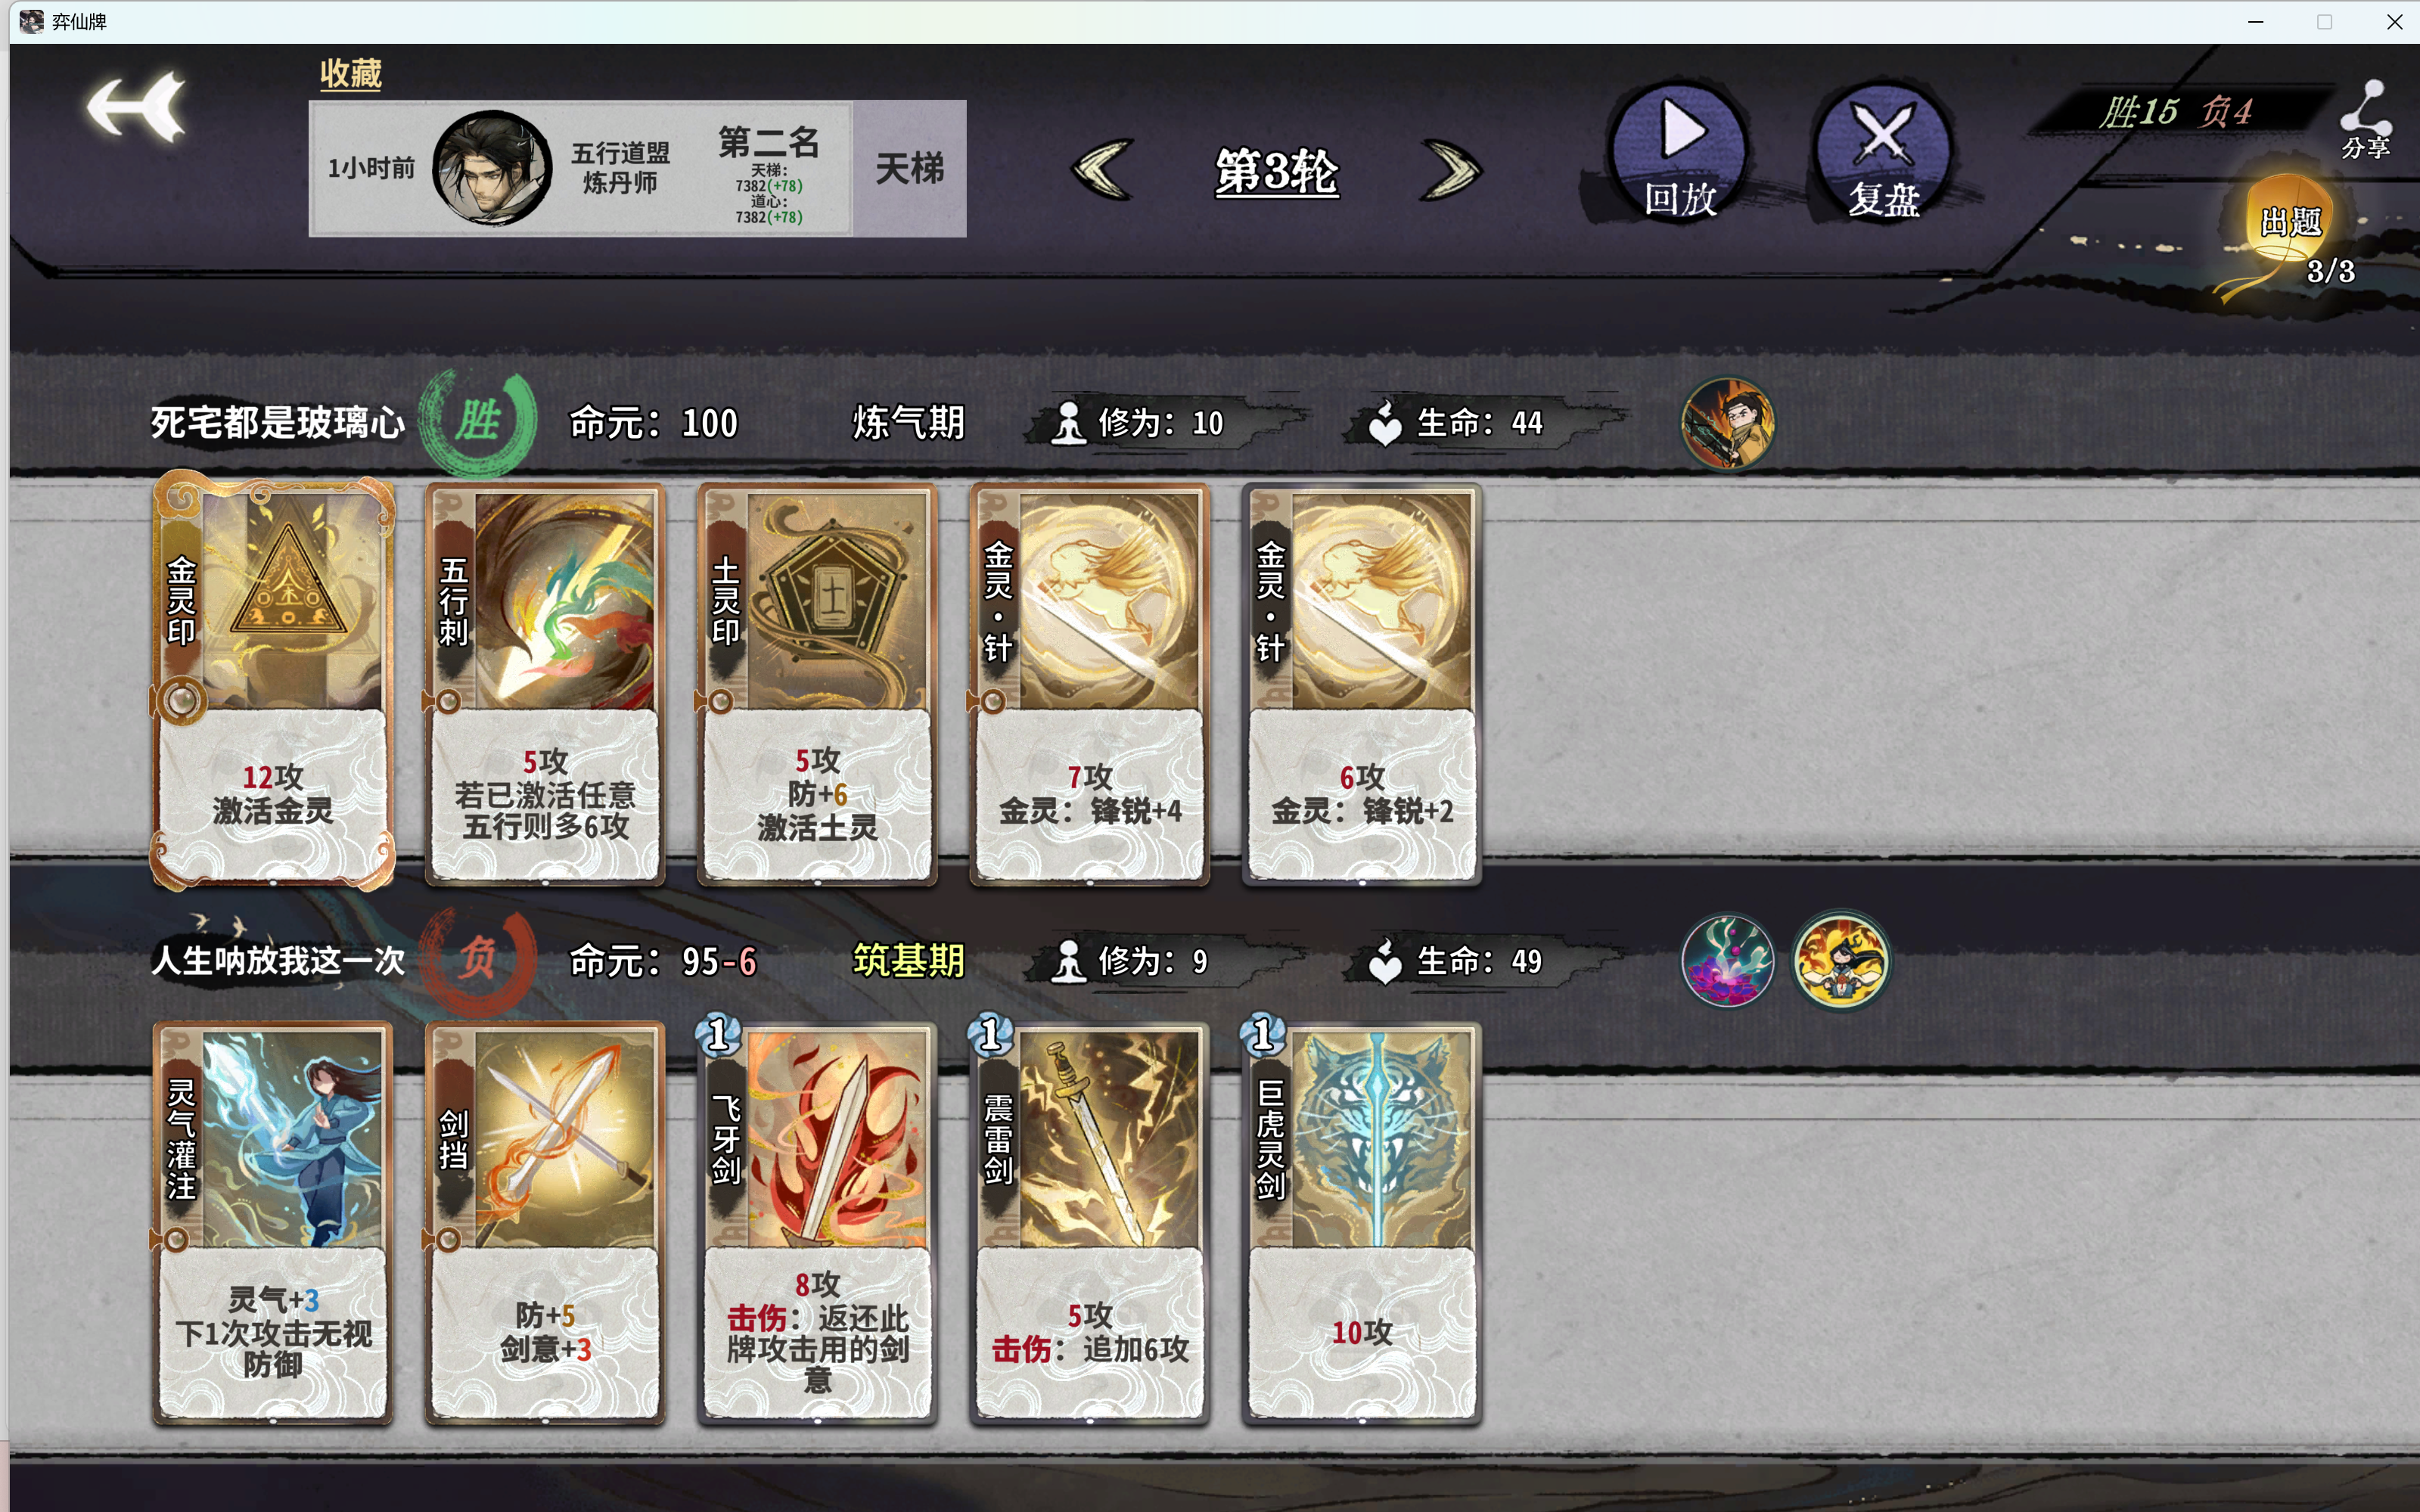Click the fire-ring character talent icon
Image resolution: width=2420 pixels, height=1512 pixels.
click(x=1840, y=961)
